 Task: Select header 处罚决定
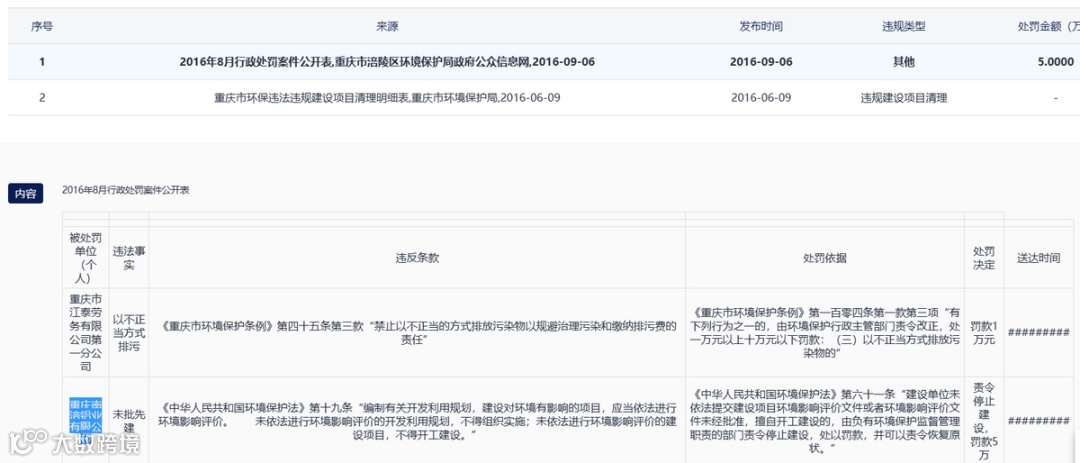984,258
